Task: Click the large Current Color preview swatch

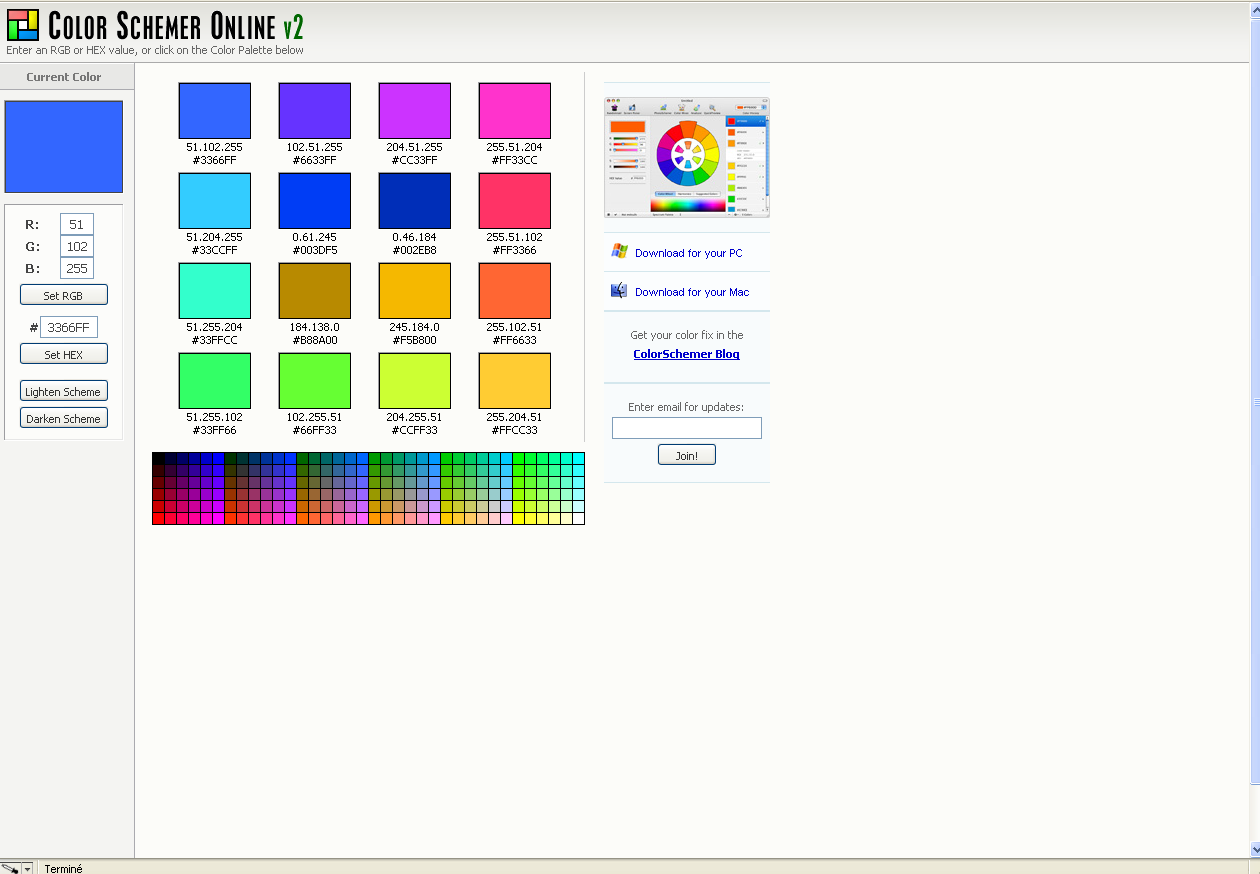Action: (64, 146)
